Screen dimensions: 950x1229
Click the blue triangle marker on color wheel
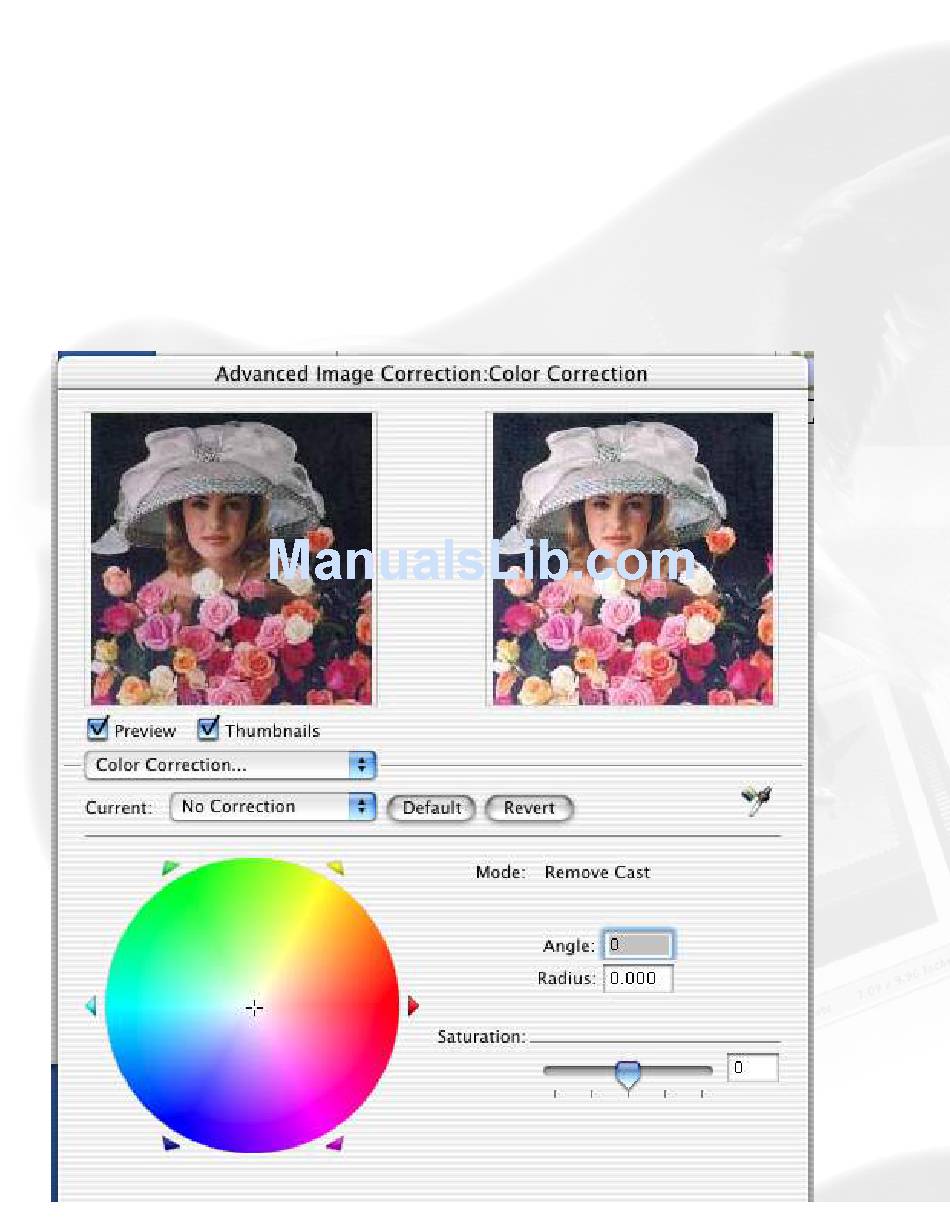pyautogui.click(x=171, y=1143)
